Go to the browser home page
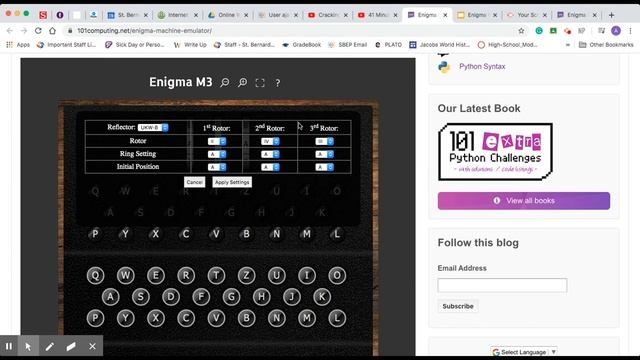This screenshot has width=640, height=360. (52, 31)
